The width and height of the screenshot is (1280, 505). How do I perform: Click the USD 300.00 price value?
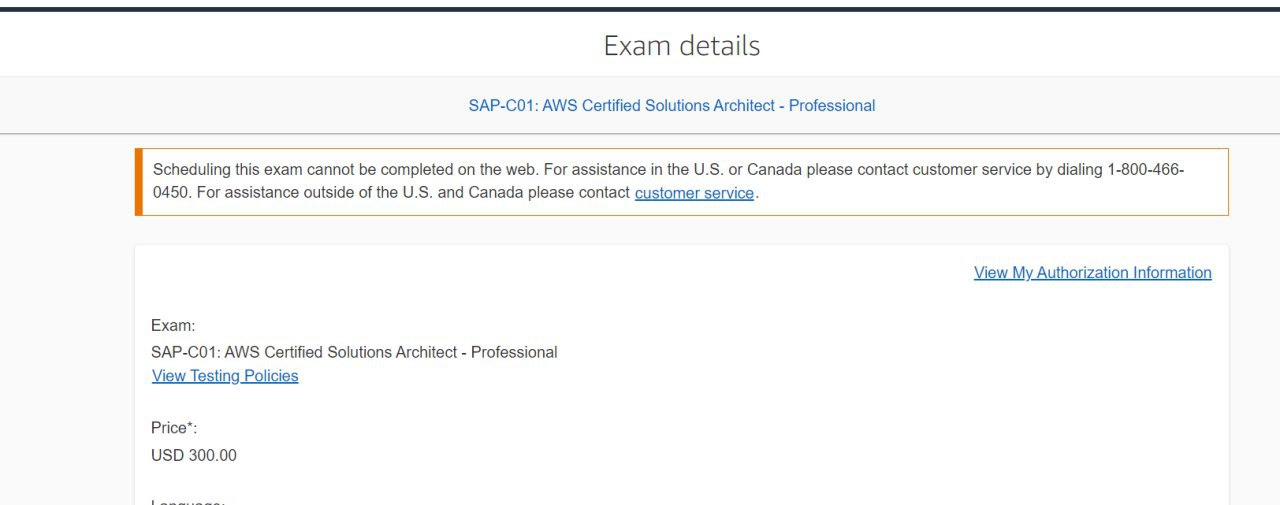tap(194, 456)
